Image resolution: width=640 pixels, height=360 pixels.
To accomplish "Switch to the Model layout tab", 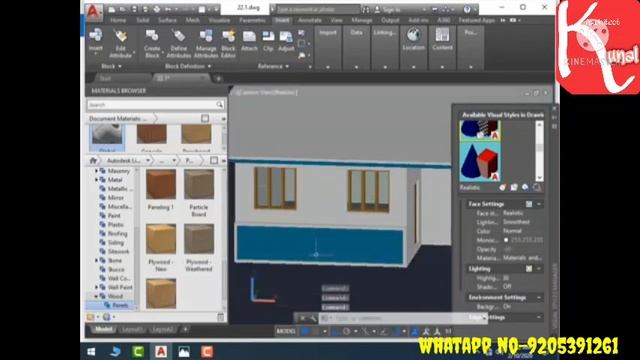I will coord(103,329).
